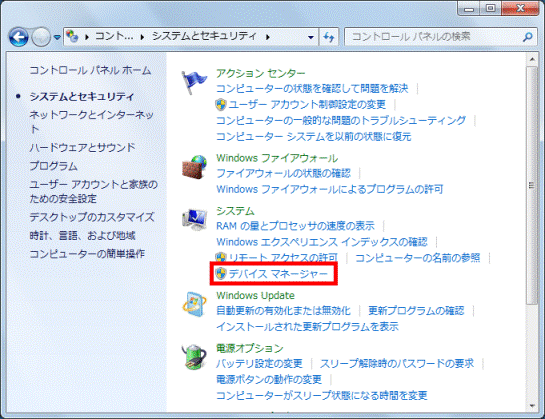Click the Back navigation arrow button
This screenshot has height=419, width=545.
[18, 37]
